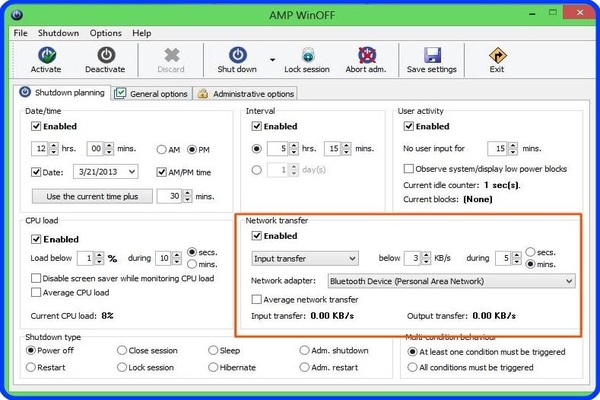
Task: Select the Interval day(s) radio button
Action: coord(257,170)
